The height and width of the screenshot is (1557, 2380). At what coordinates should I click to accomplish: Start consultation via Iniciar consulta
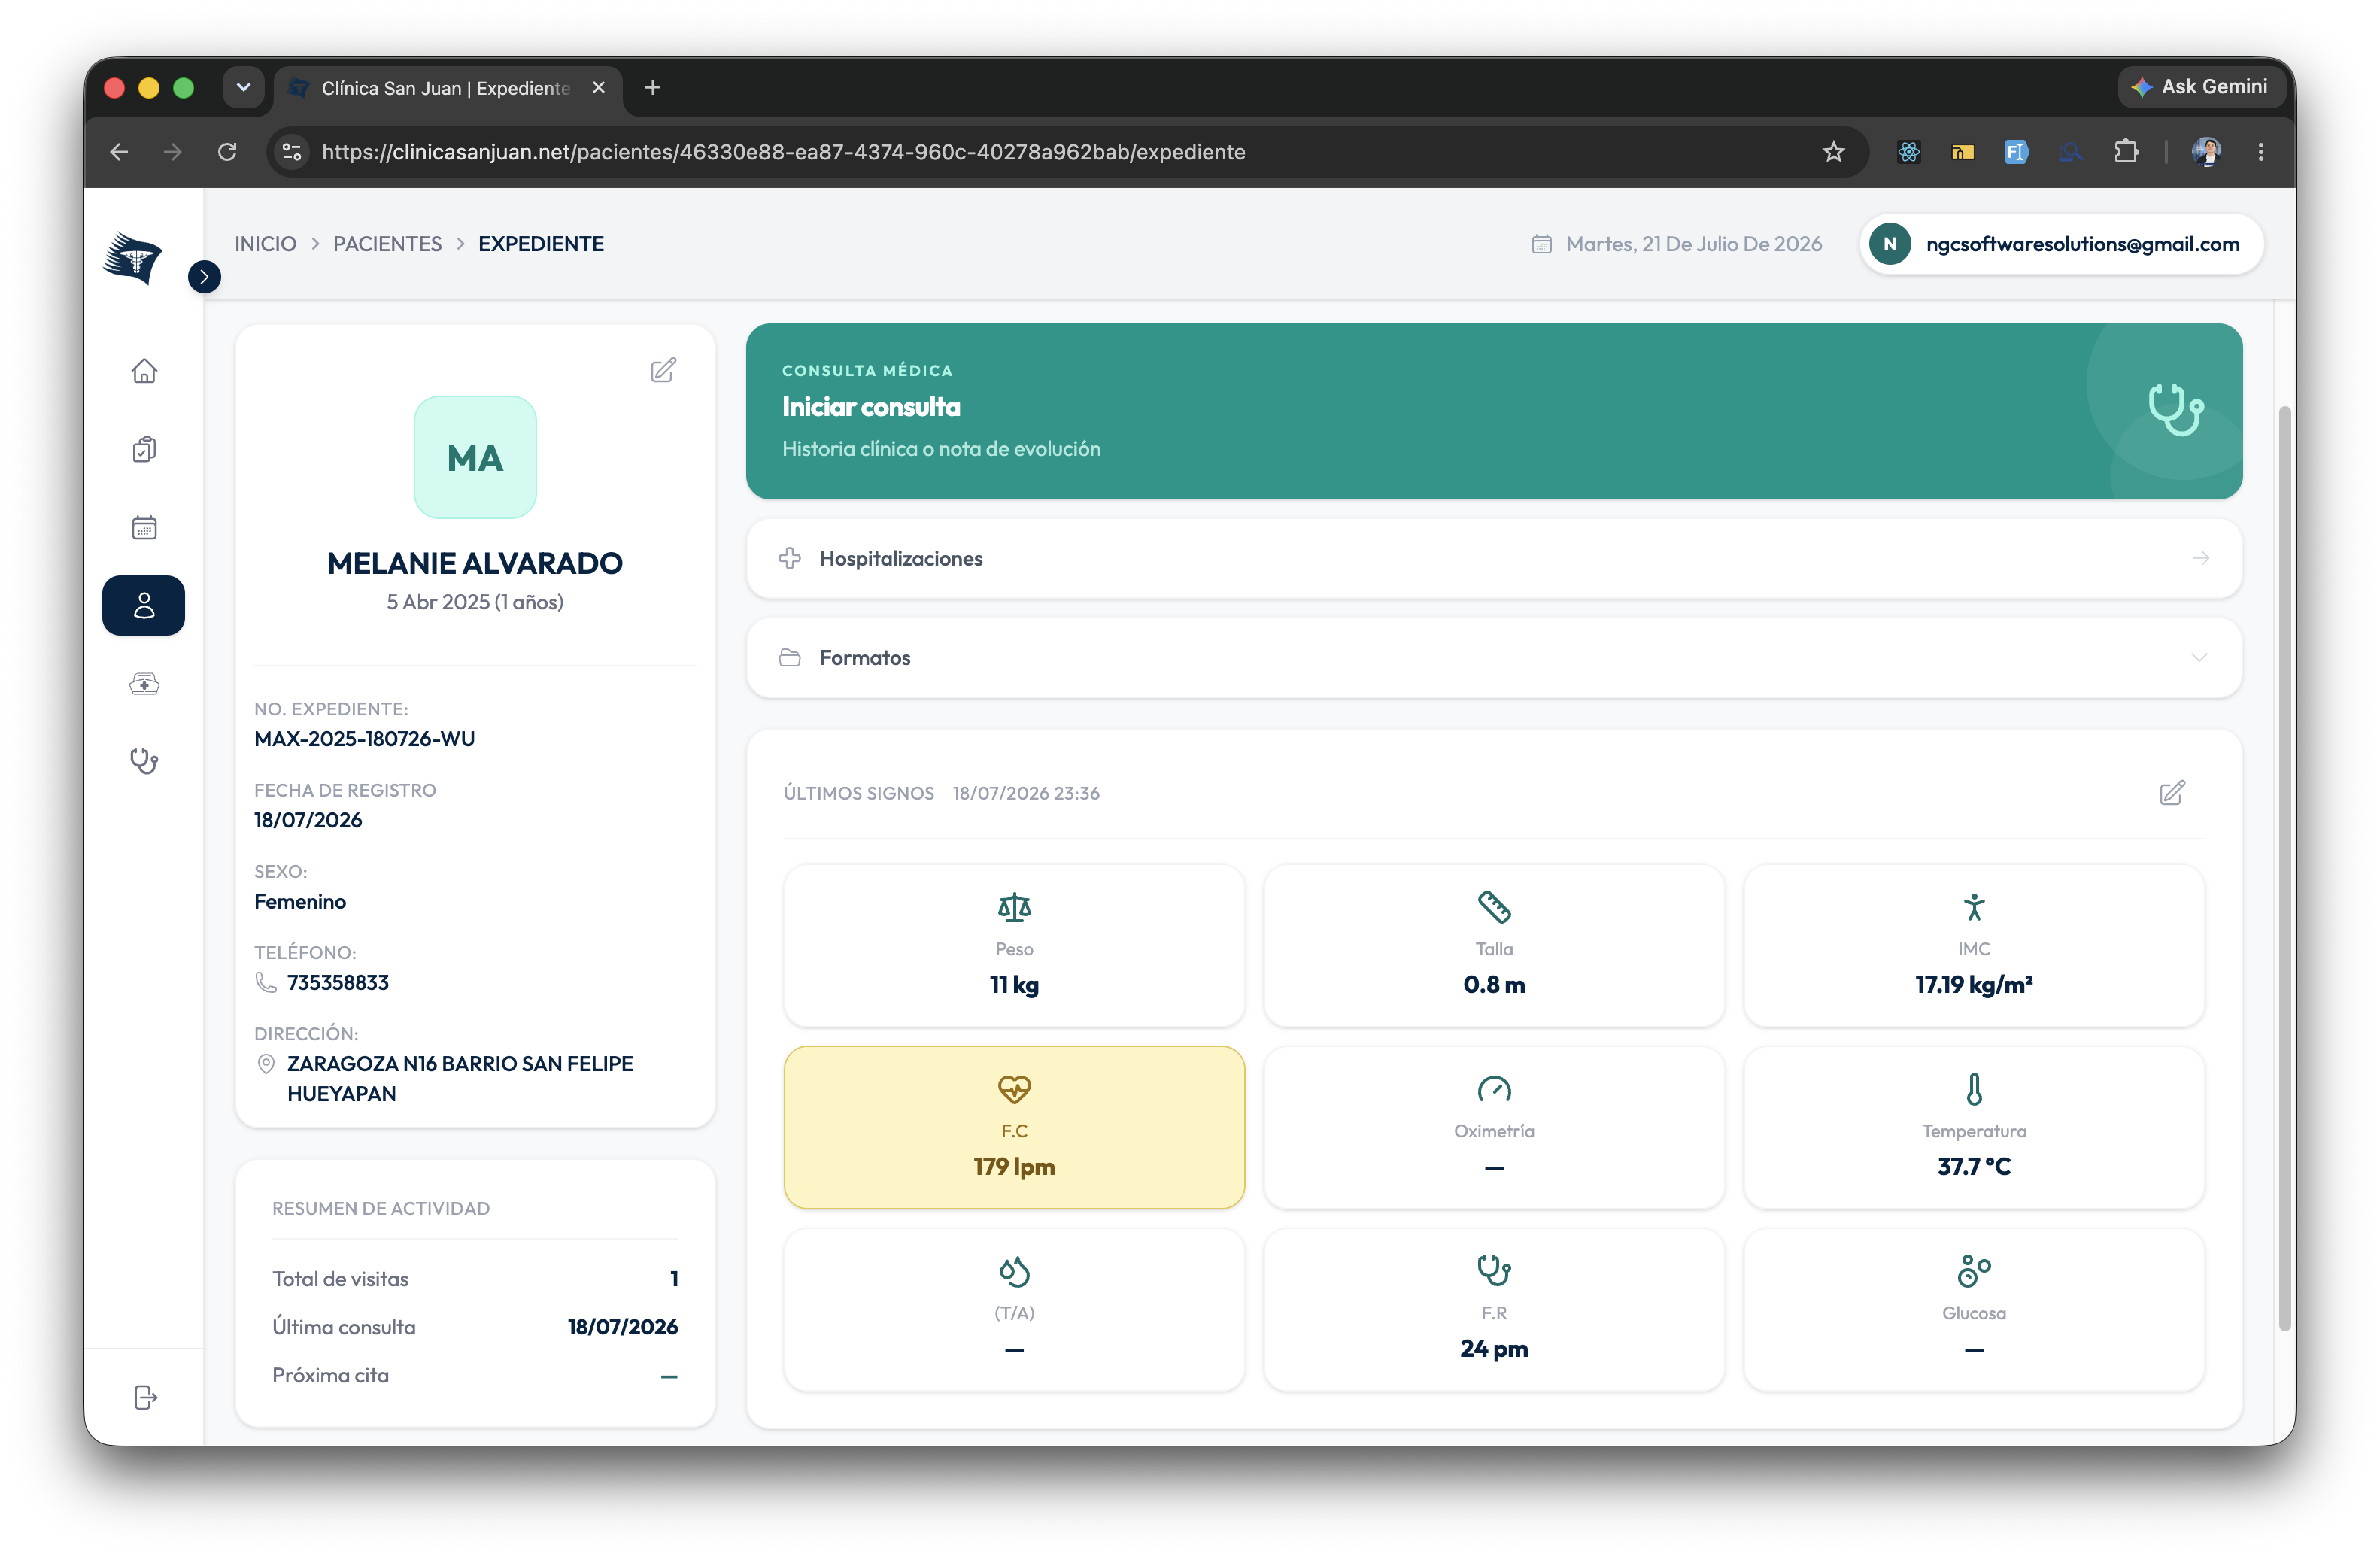click(1494, 411)
